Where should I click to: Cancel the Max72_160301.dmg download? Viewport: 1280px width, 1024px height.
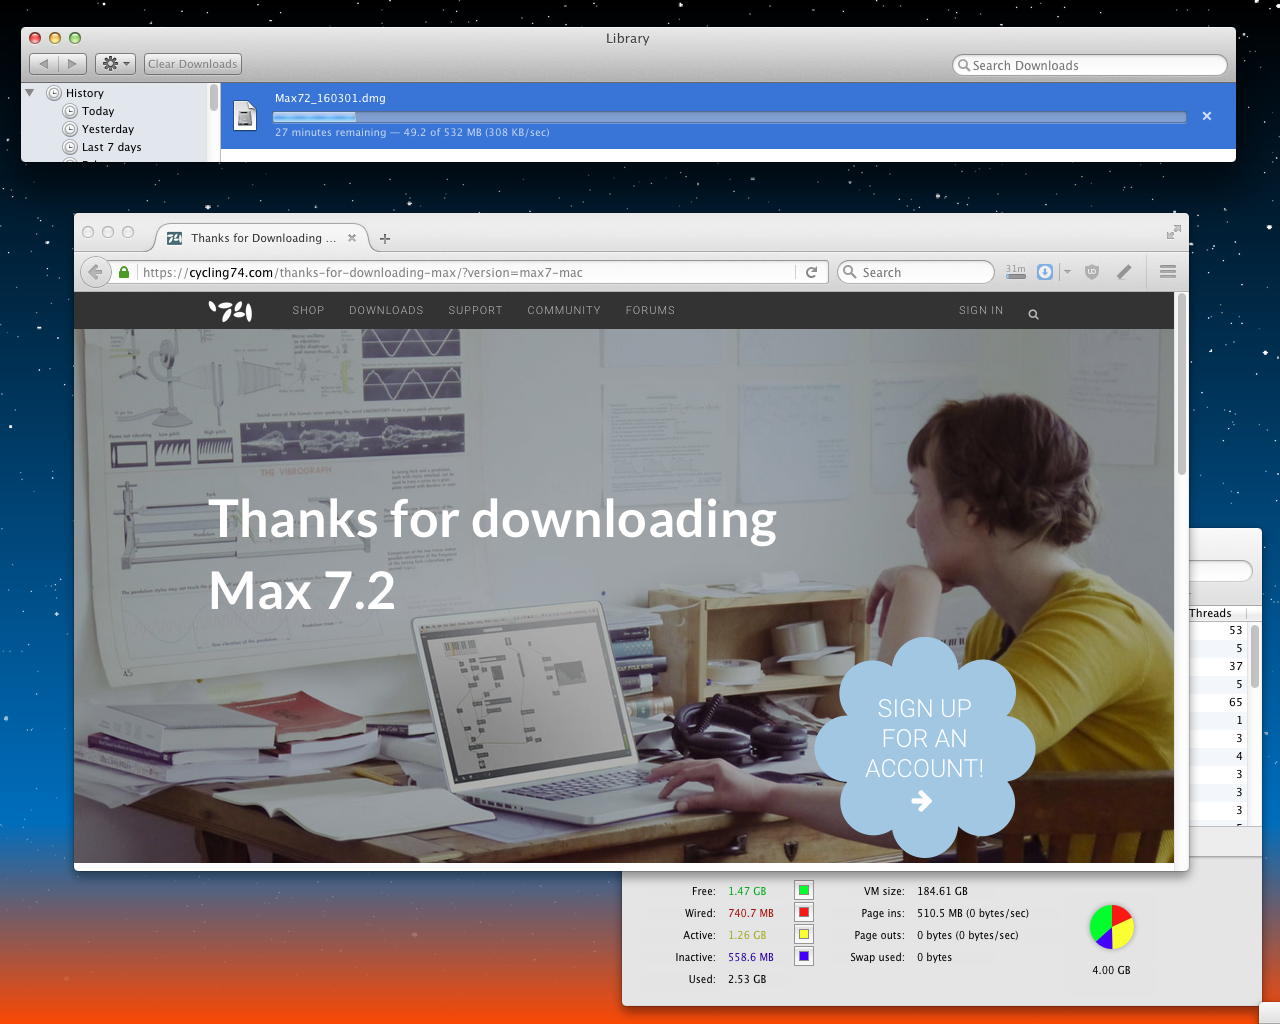[x=1207, y=116]
